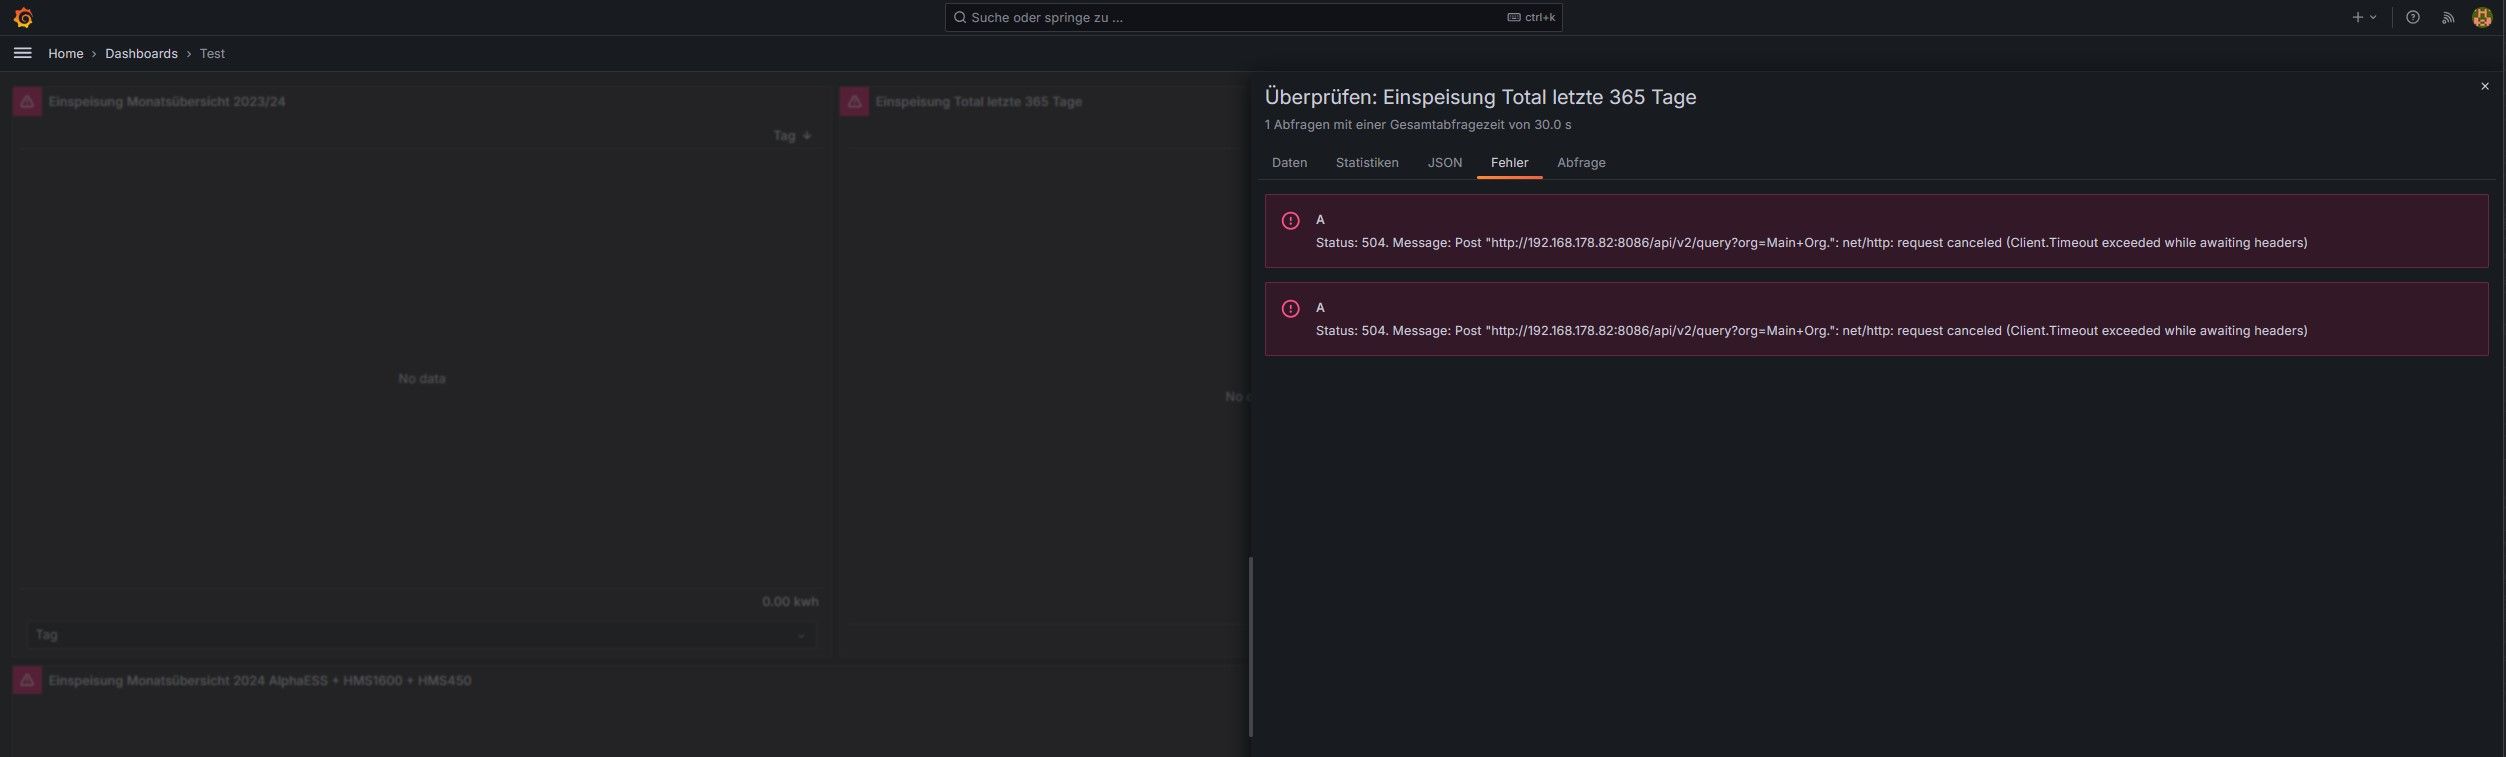2506x757 pixels.
Task: Open the hamburger navigation menu
Action: coord(22,53)
